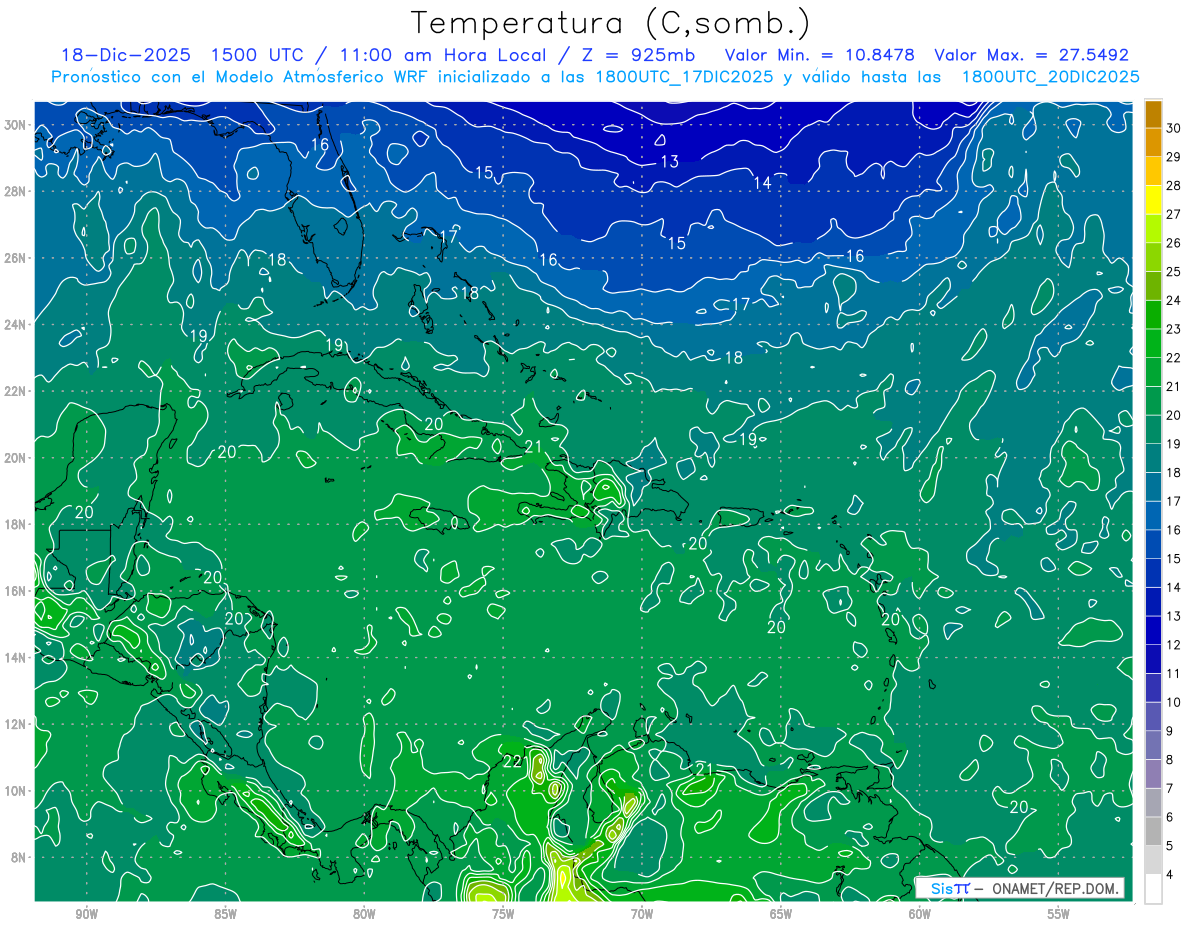Click the contour label 22 on the map
The image size is (1200, 927).
(512, 761)
